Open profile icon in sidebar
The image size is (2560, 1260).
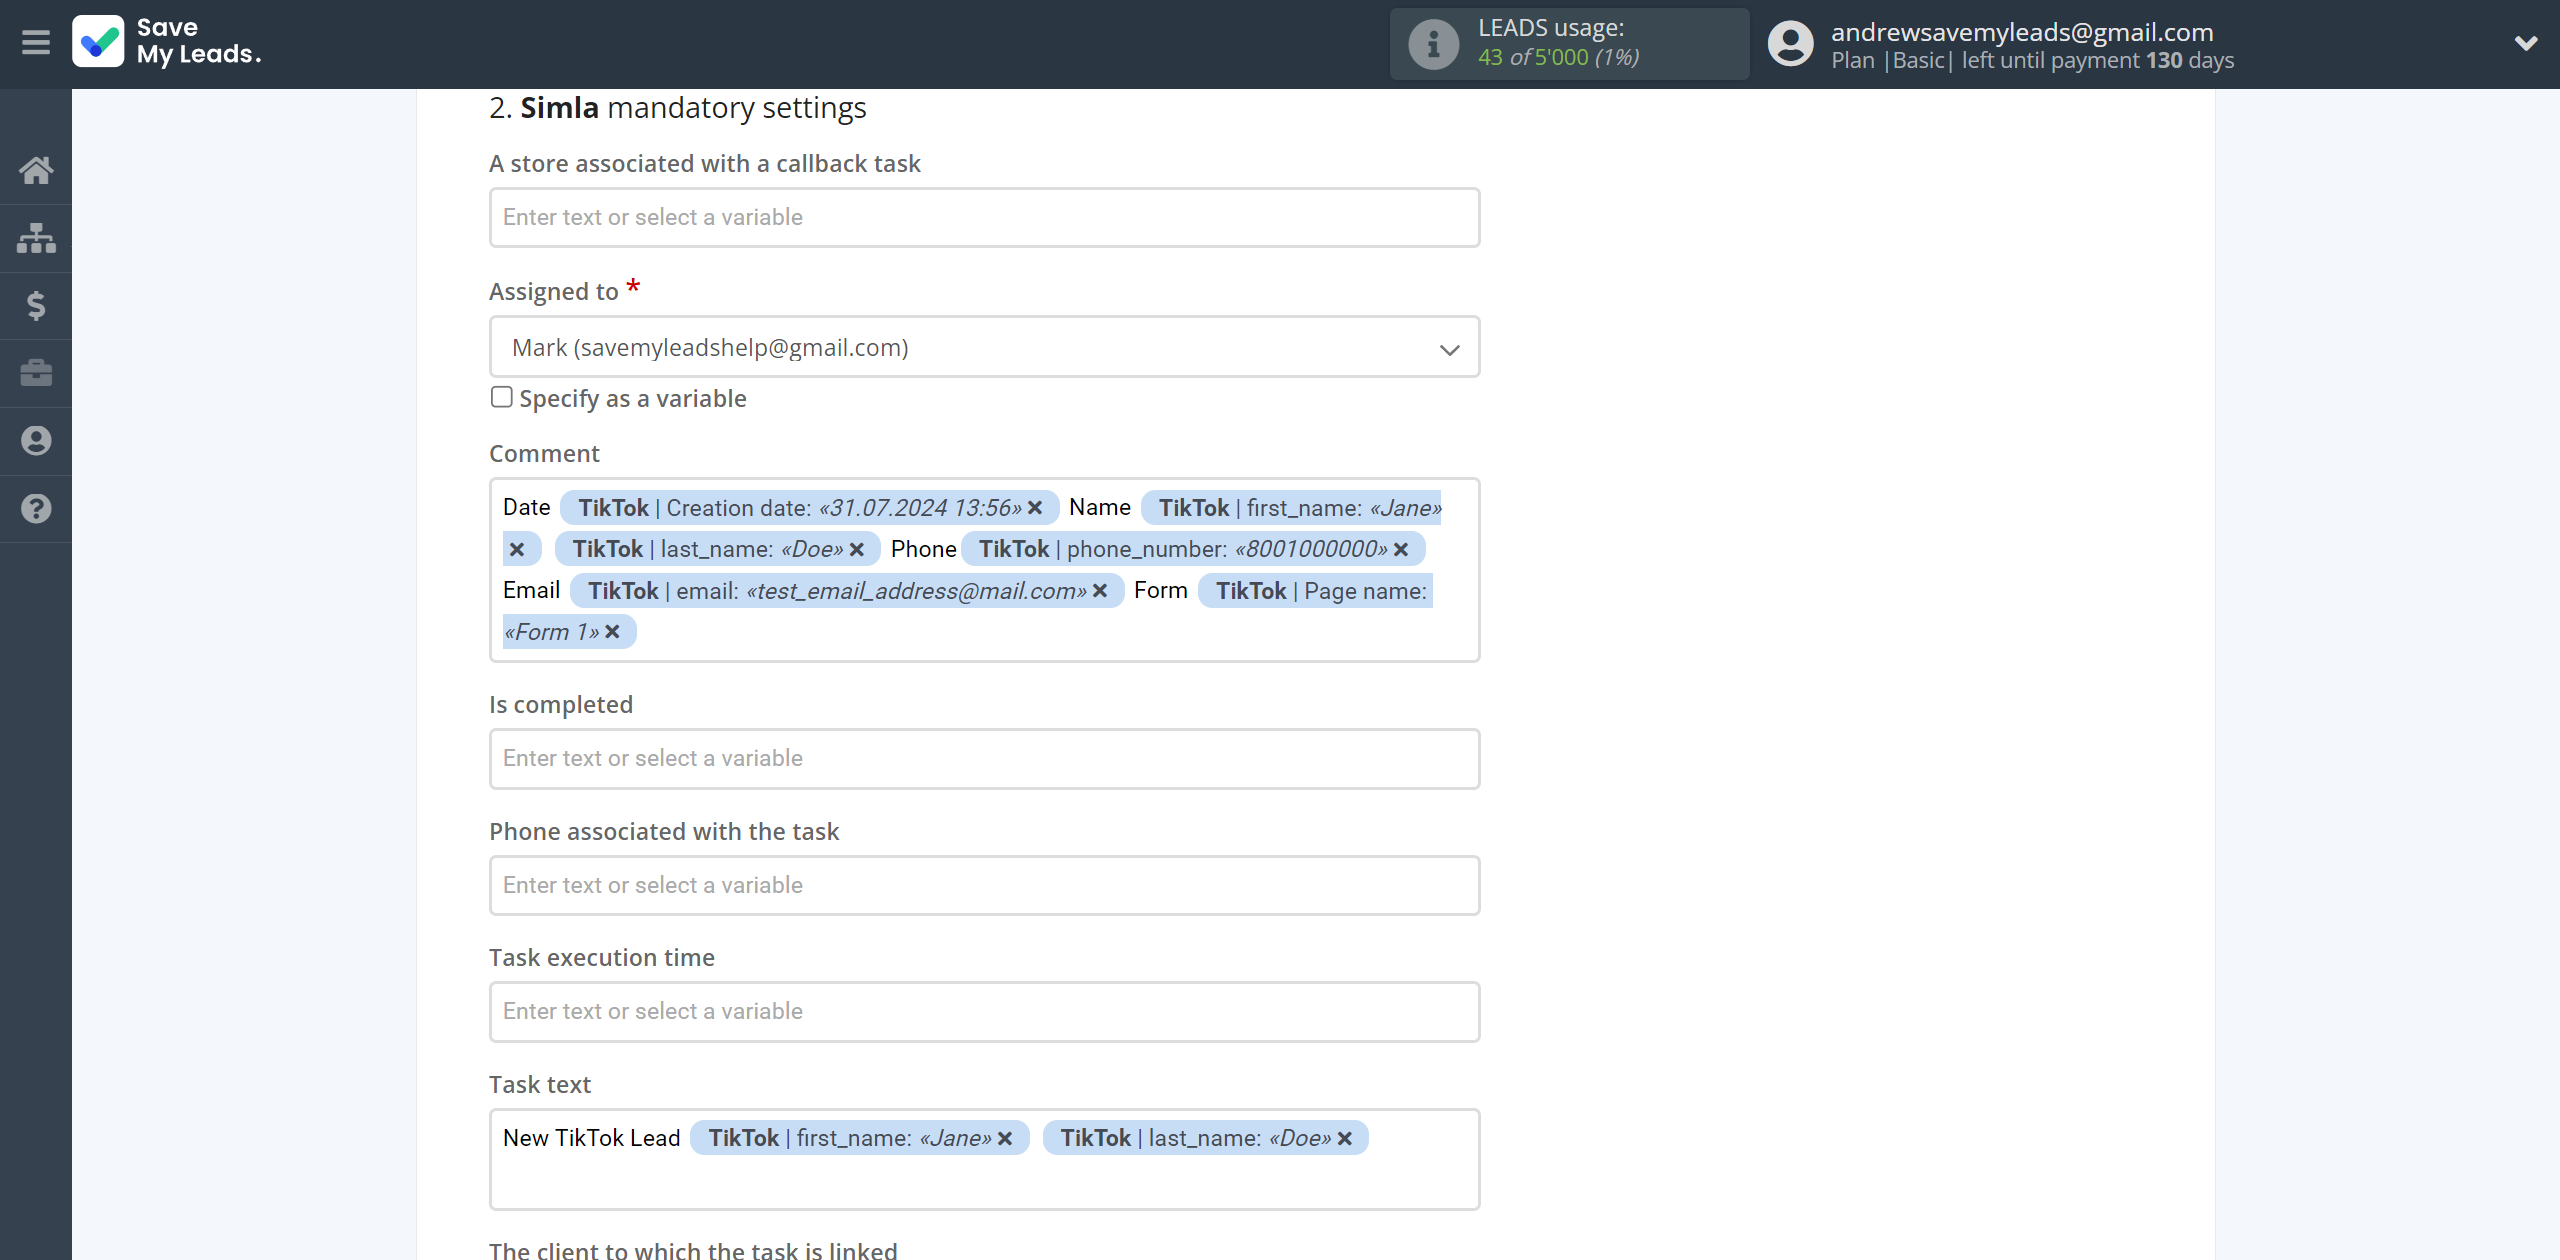36,440
